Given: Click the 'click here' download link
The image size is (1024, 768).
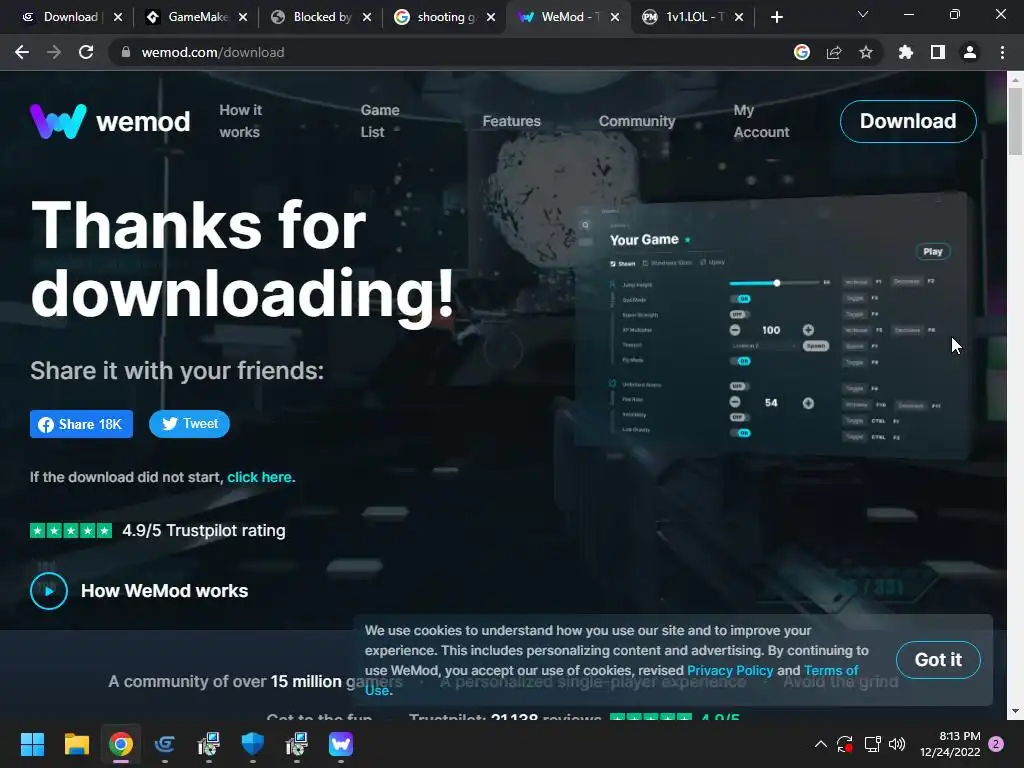Looking at the screenshot, I should pos(261,477).
